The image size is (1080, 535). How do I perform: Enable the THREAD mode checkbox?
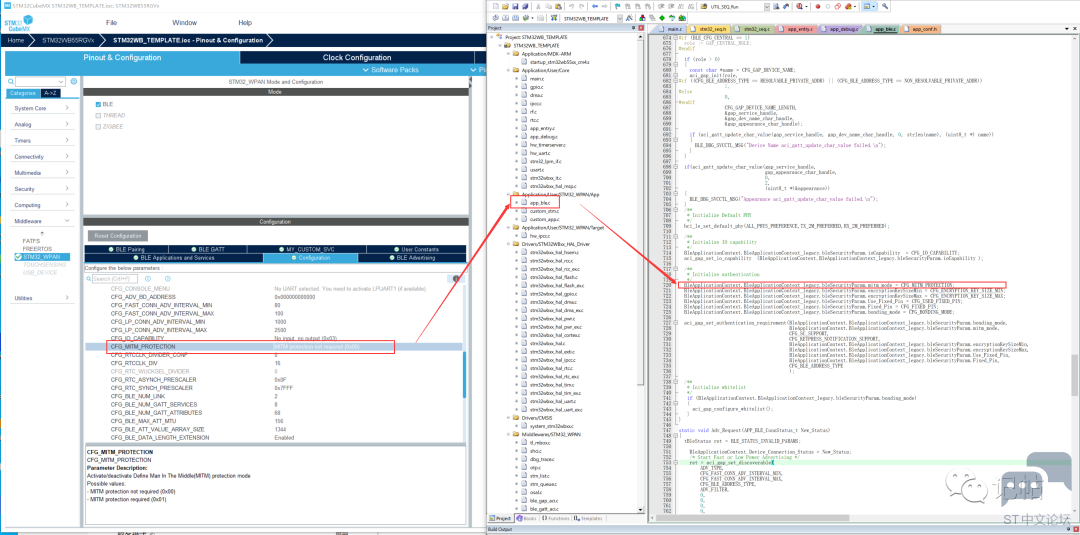coord(98,114)
